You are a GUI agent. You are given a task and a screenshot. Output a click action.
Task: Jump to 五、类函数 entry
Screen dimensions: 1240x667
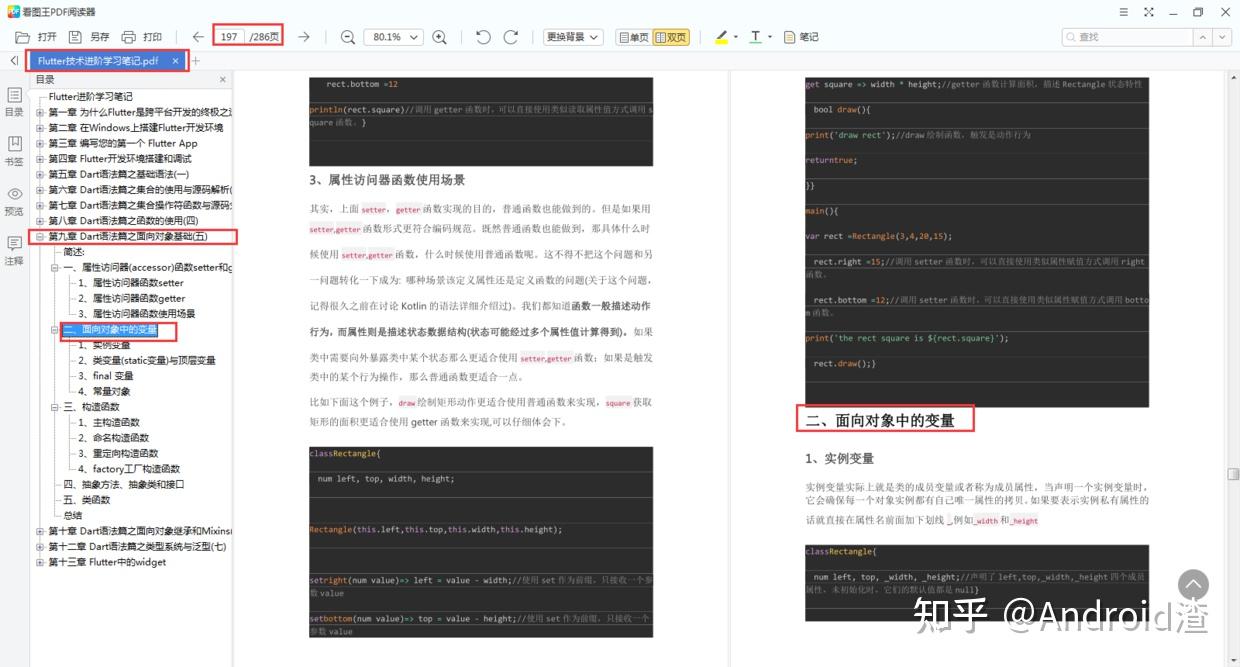point(87,500)
